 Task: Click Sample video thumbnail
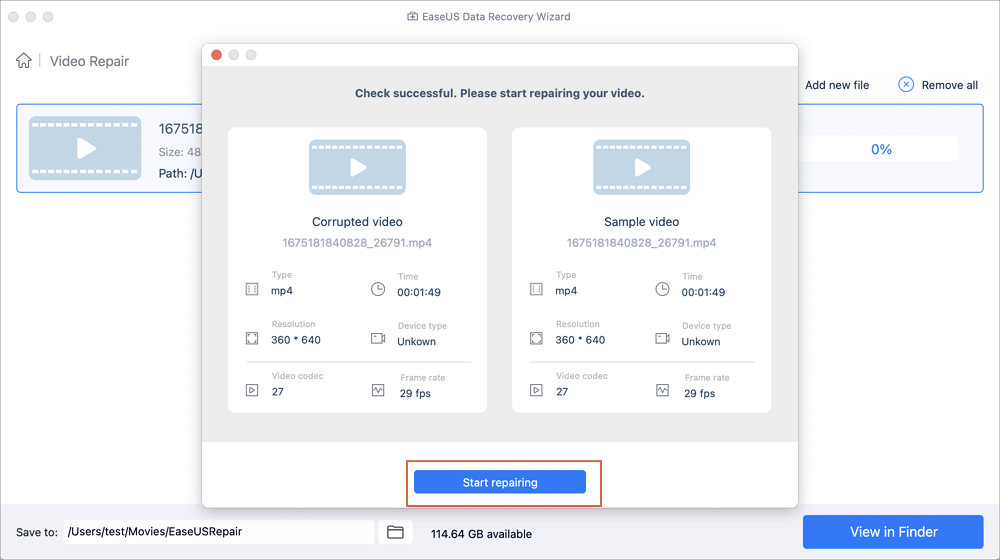(x=642, y=167)
